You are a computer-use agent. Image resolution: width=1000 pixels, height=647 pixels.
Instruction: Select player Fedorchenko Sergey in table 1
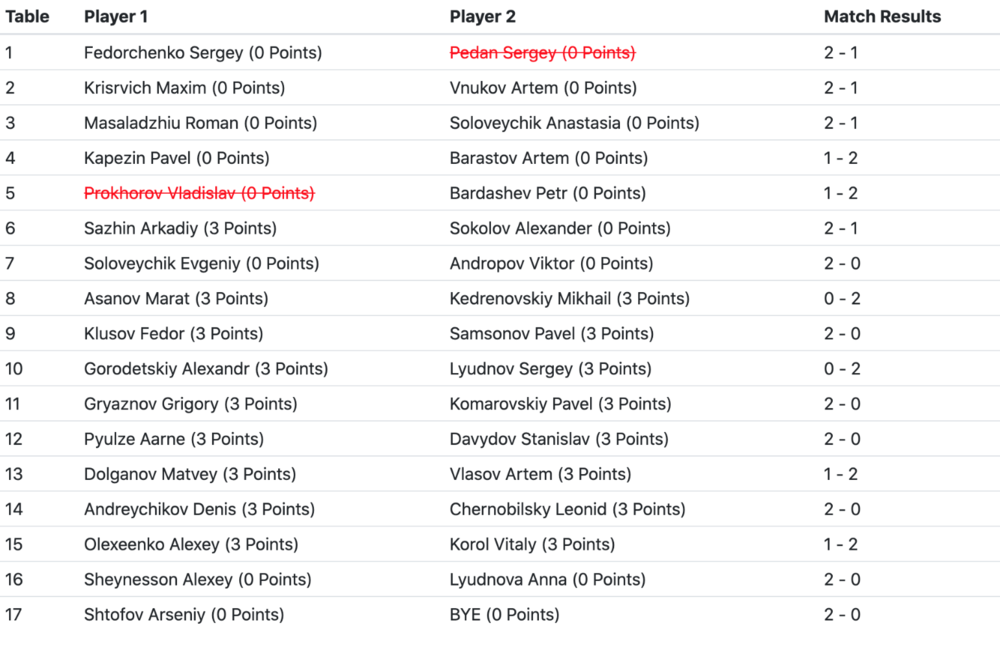[x=203, y=53]
